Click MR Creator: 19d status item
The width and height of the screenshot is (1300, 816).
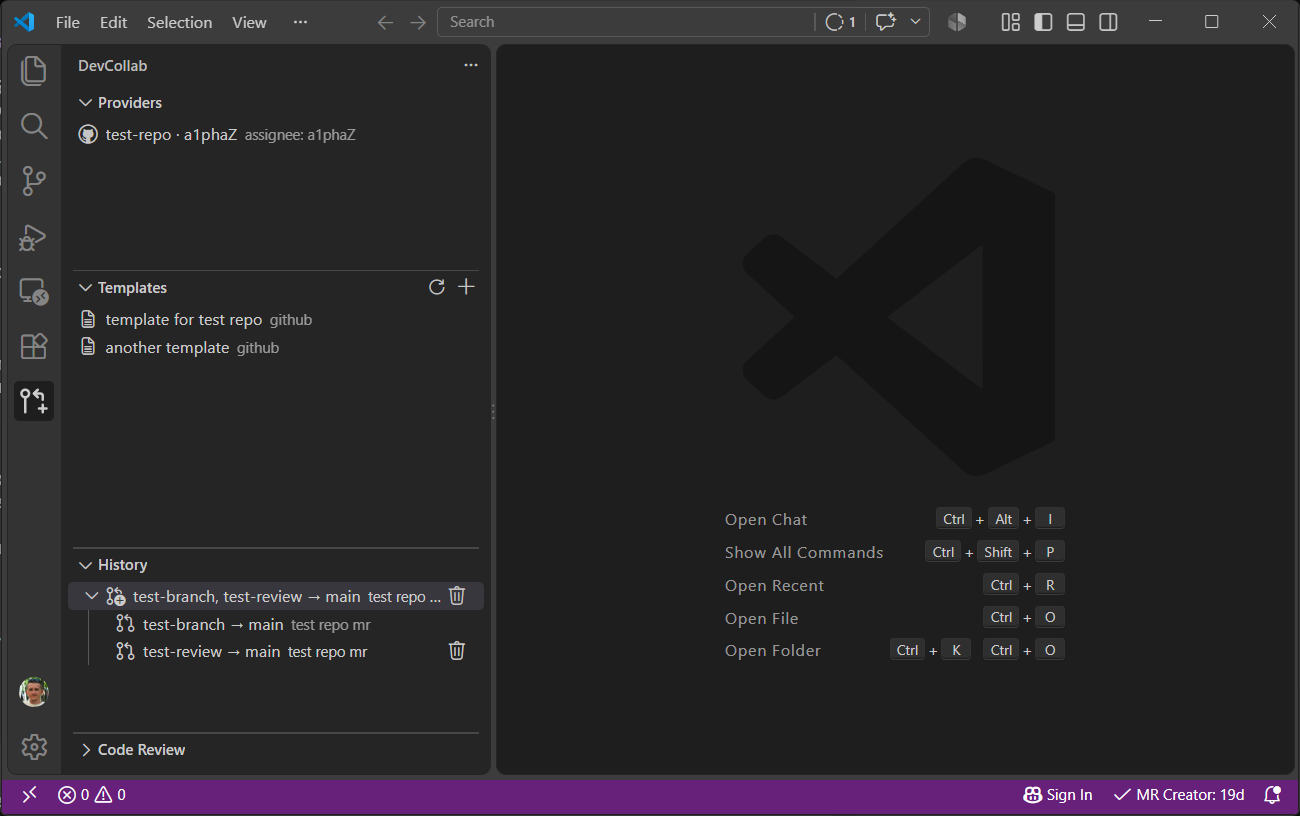point(1179,795)
